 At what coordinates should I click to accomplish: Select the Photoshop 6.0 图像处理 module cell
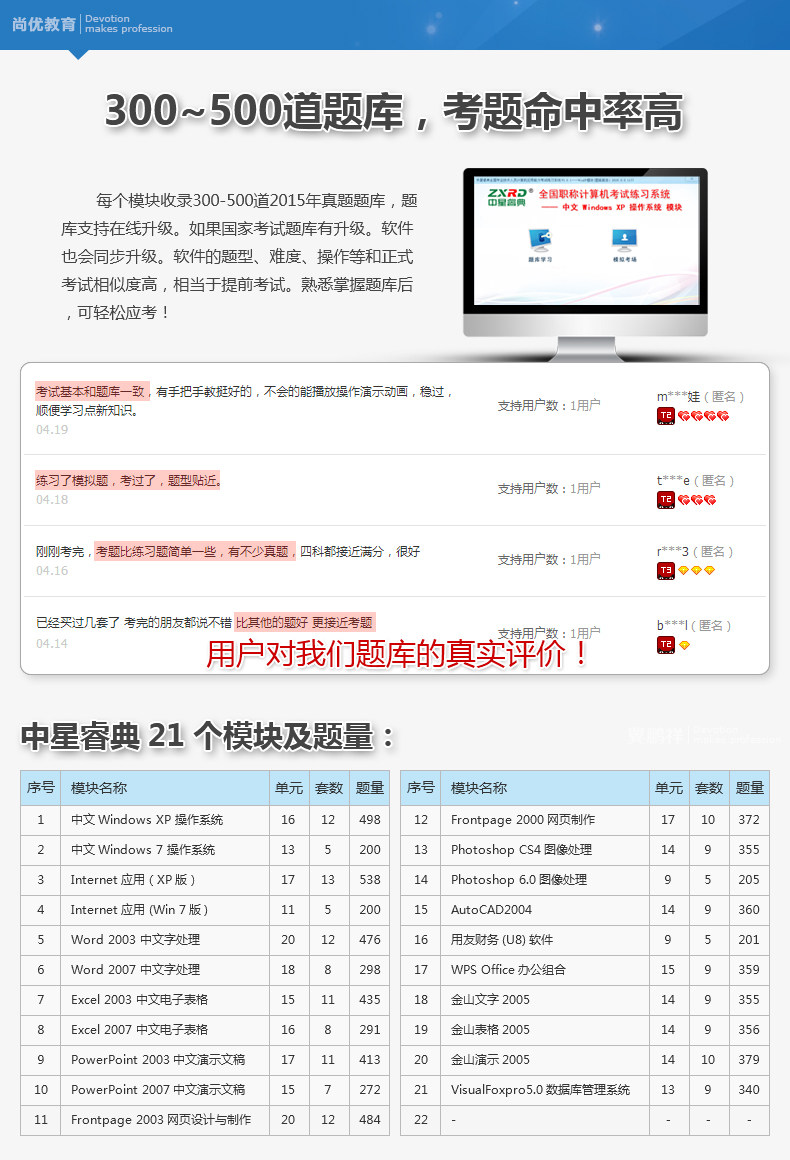point(545,880)
